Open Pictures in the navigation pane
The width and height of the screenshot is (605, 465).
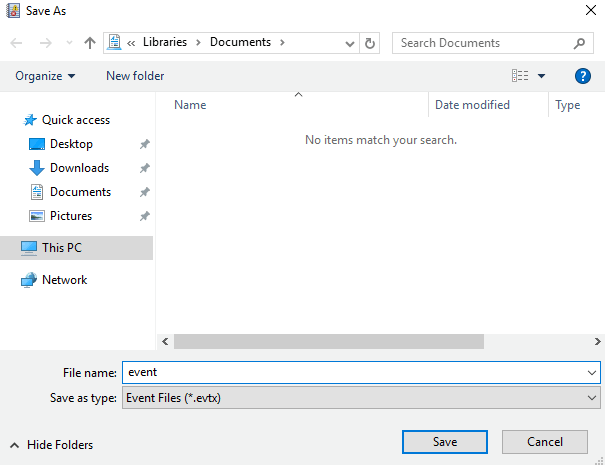(x=71, y=216)
